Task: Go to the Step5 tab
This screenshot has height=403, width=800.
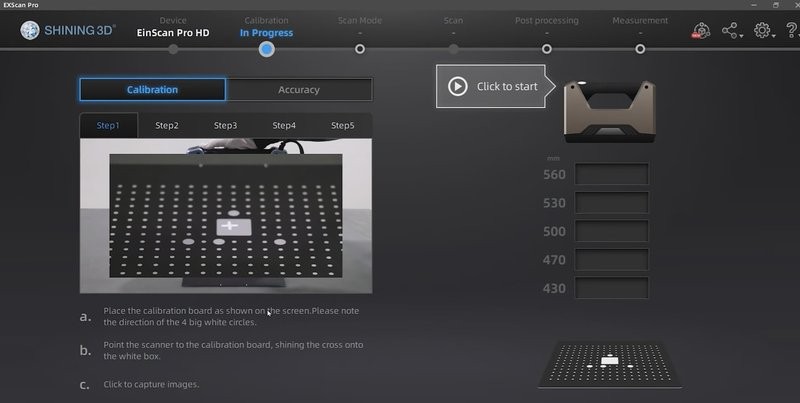Action: (x=343, y=126)
